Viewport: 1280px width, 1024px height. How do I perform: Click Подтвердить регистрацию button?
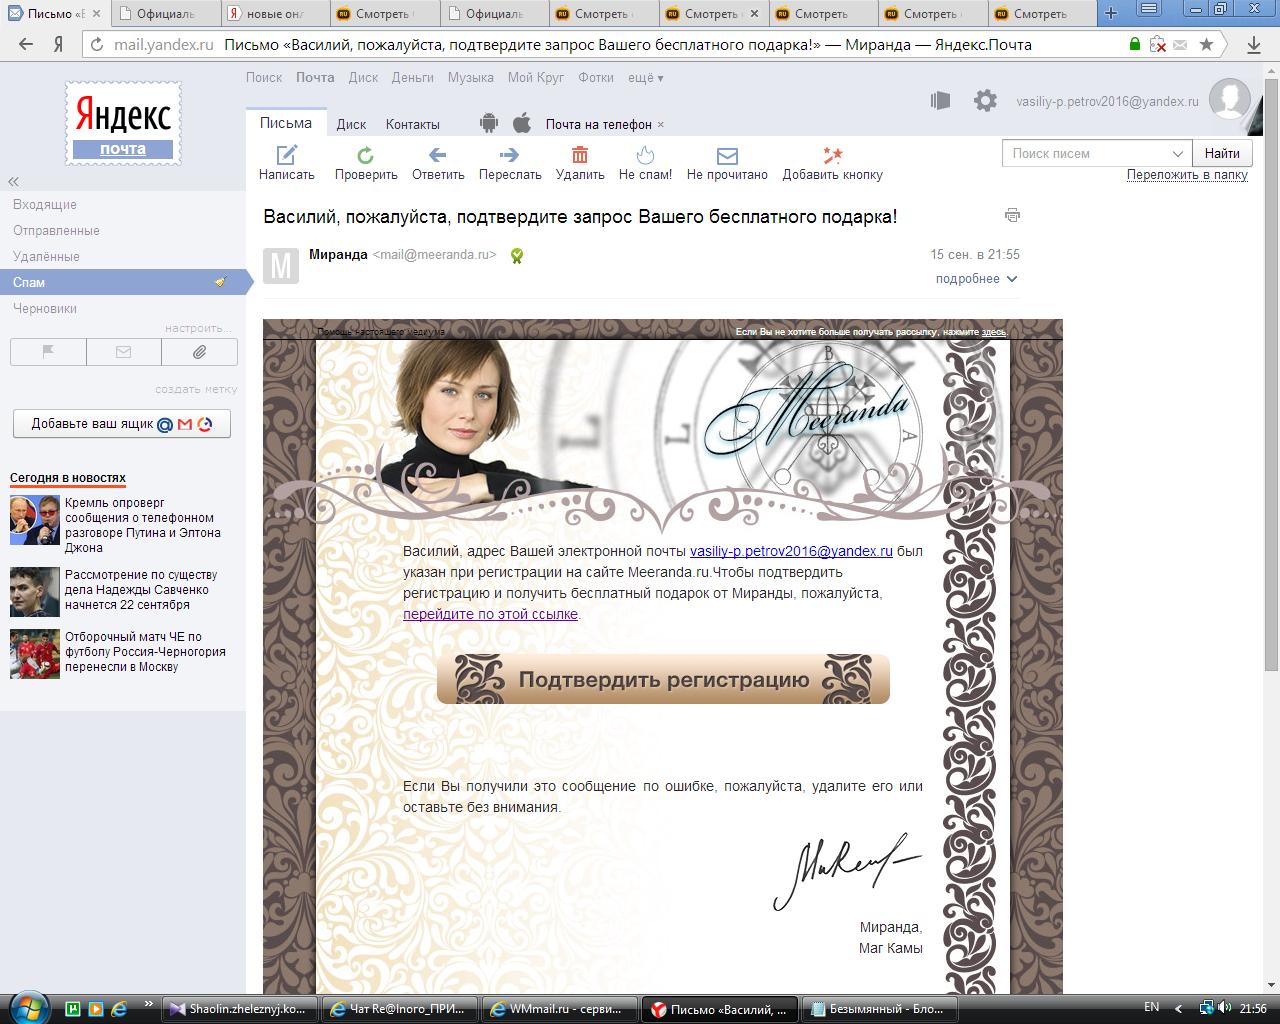663,680
